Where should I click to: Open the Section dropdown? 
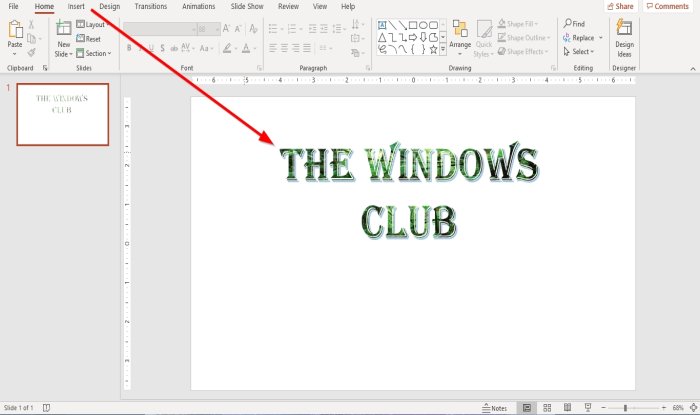94,53
